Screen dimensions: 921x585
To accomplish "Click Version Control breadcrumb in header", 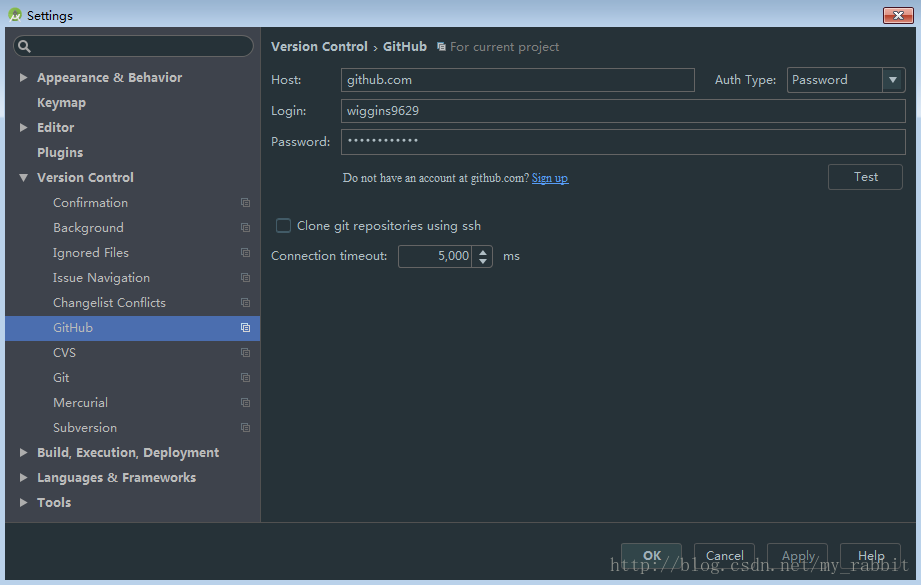I will [x=319, y=46].
